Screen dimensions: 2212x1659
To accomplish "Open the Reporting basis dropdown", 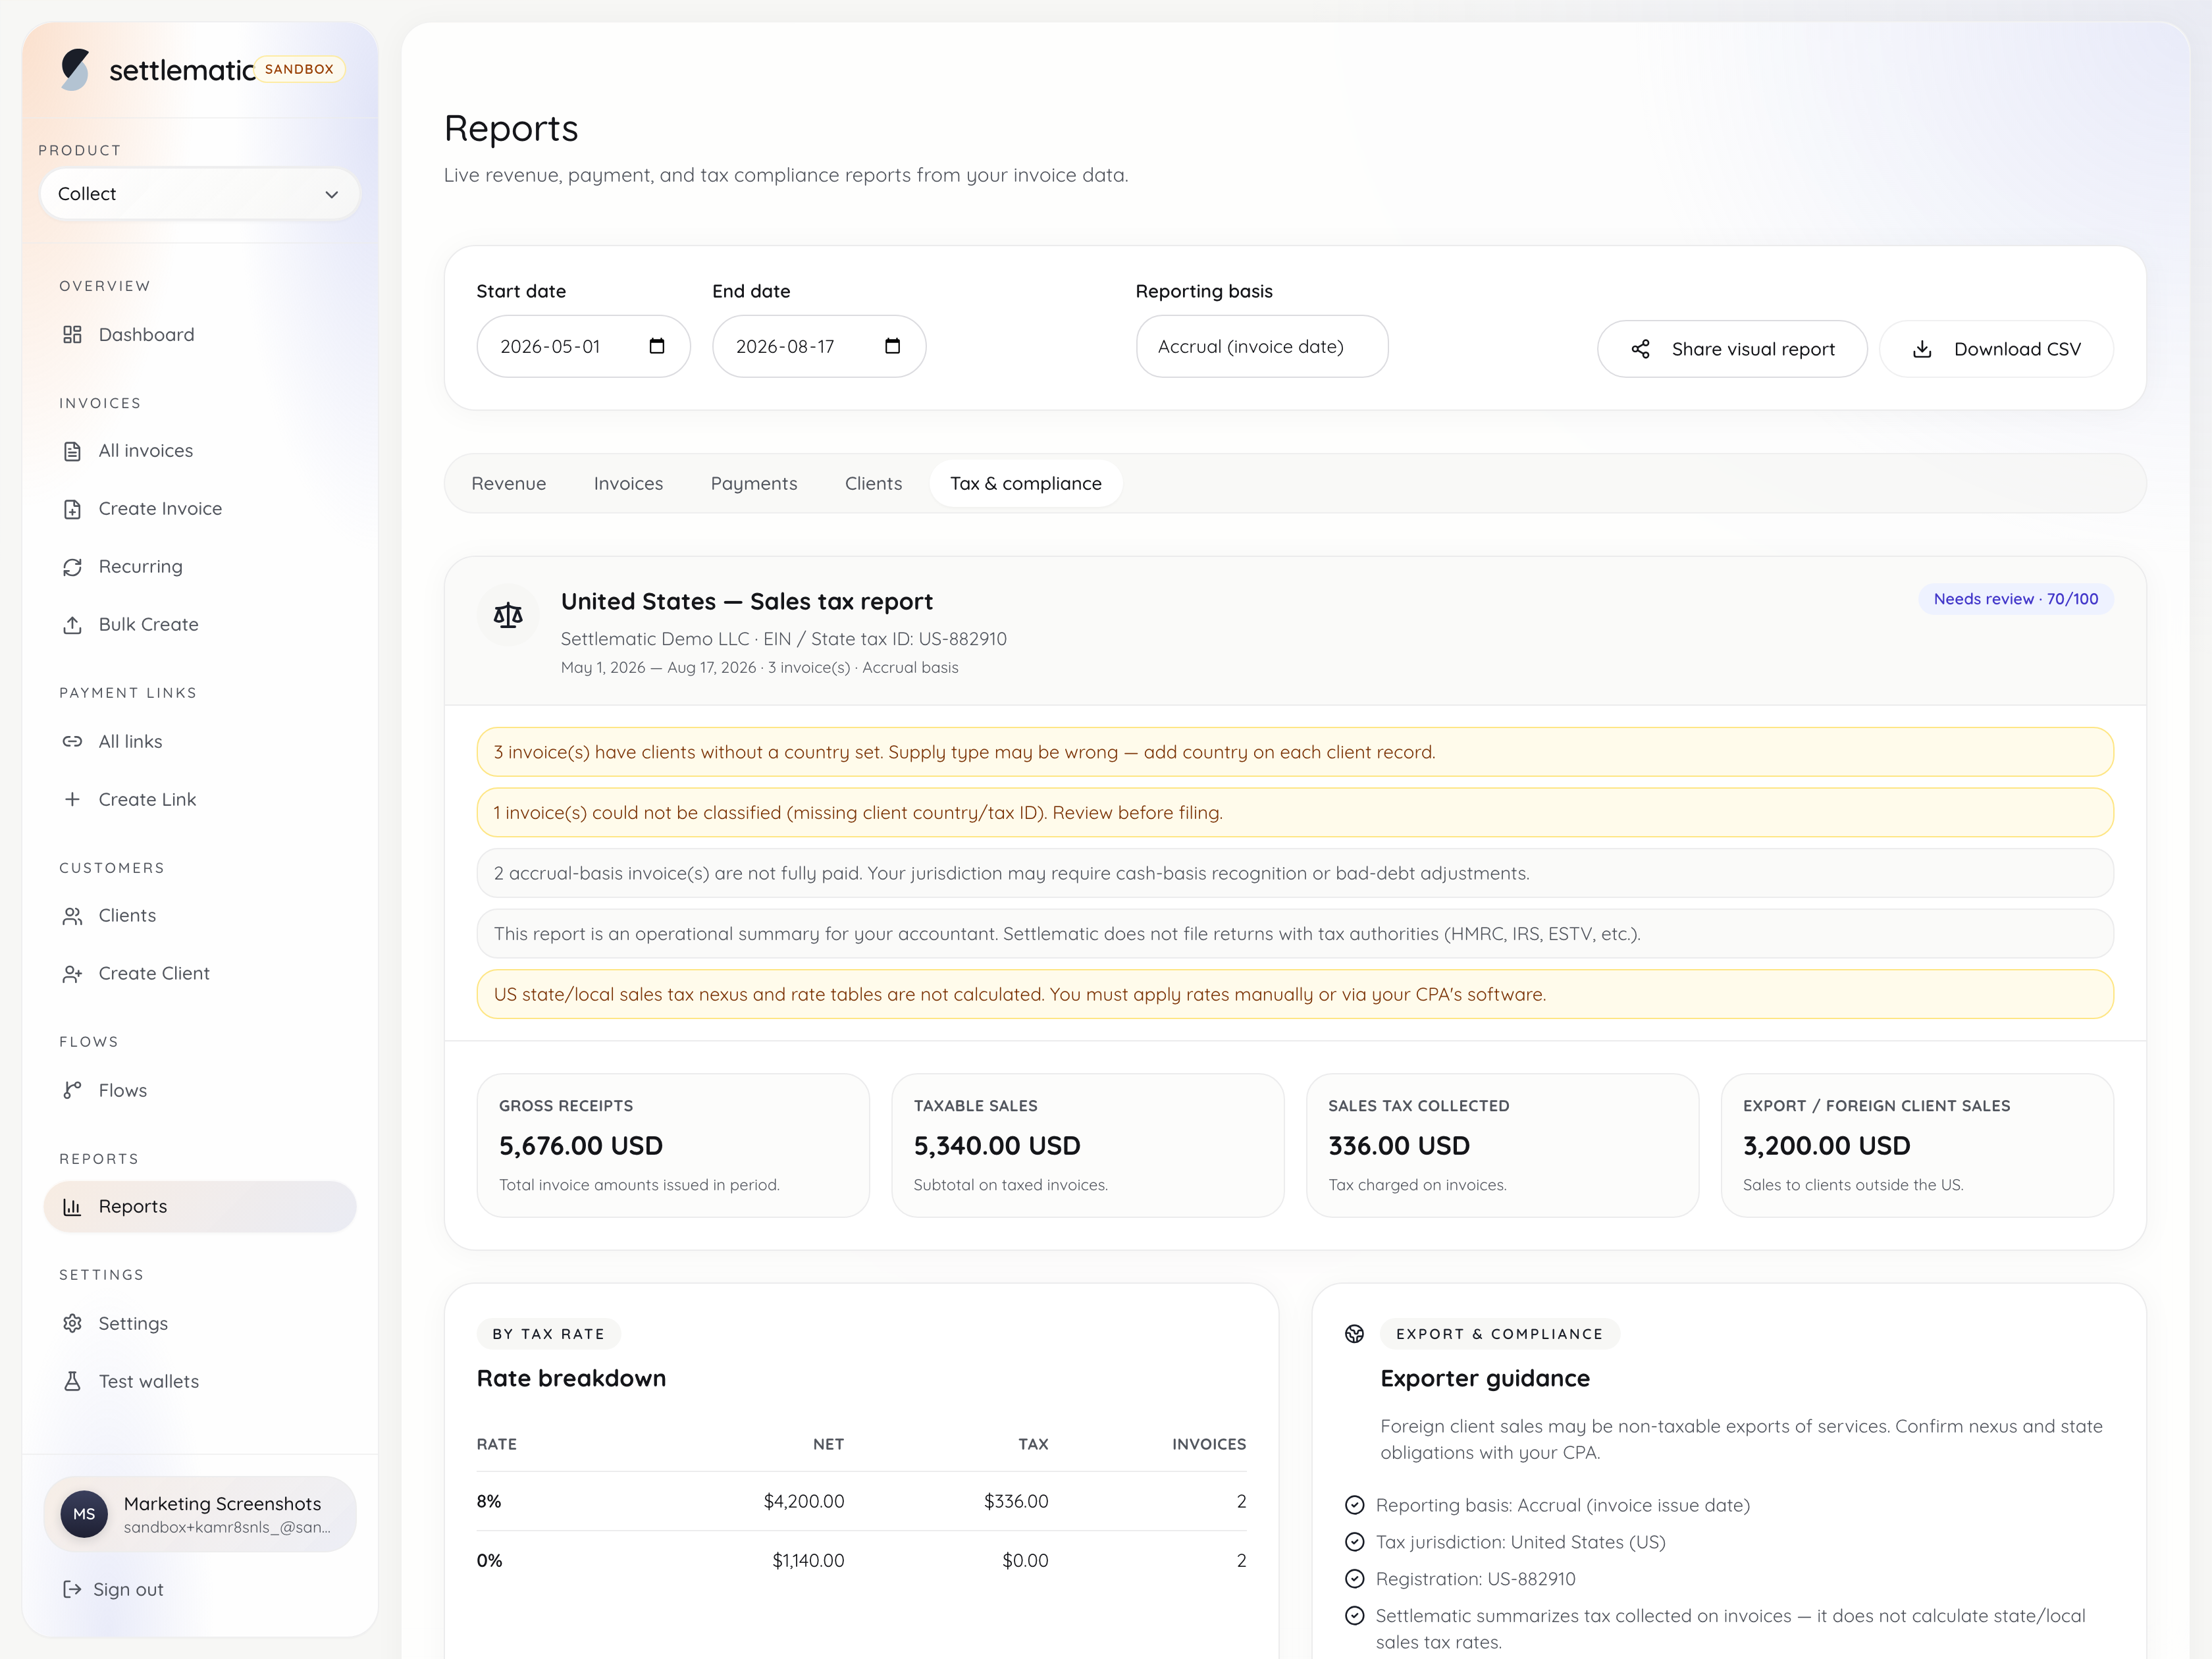I will coord(1262,346).
